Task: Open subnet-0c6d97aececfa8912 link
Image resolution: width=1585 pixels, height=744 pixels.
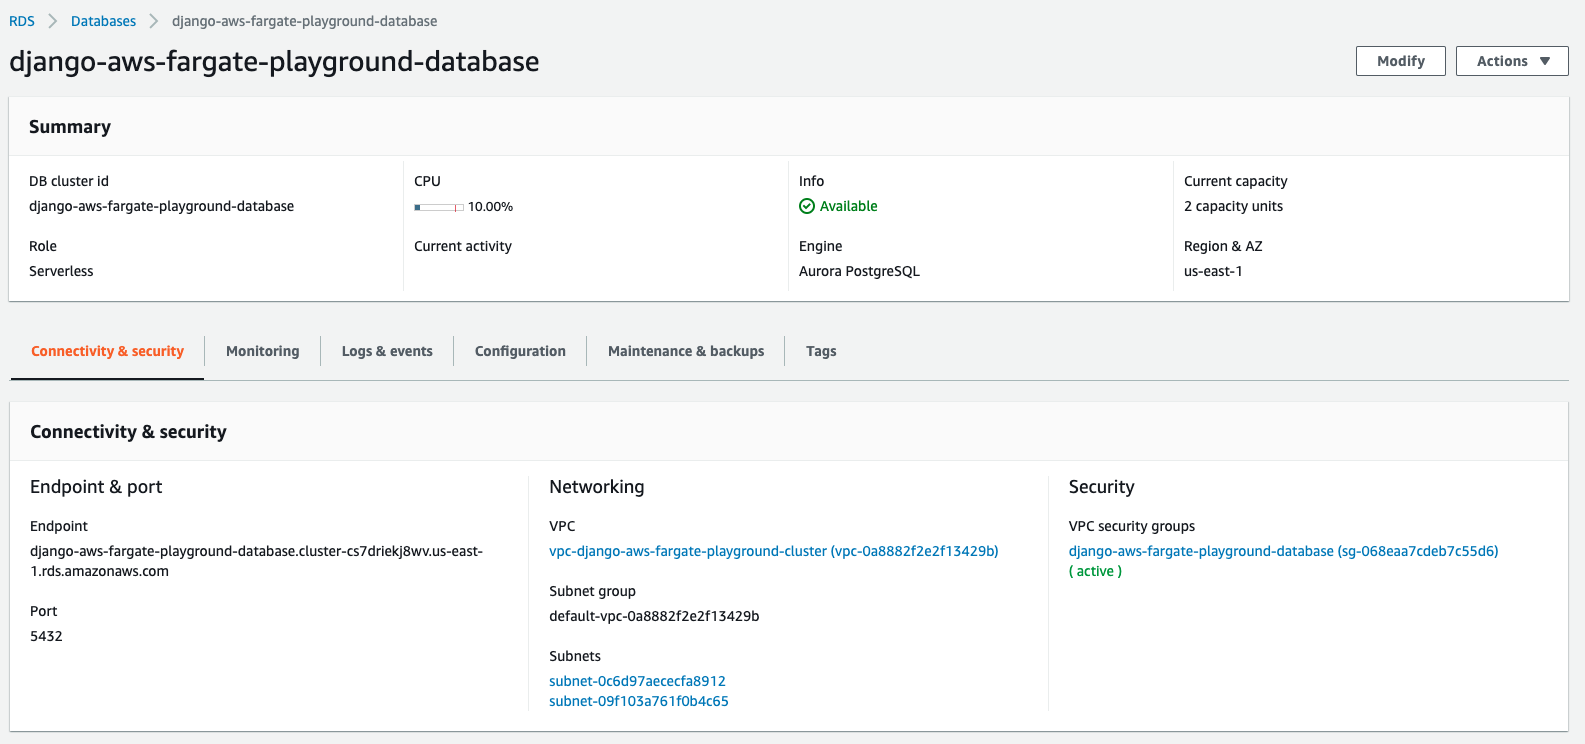Action: coord(637,681)
